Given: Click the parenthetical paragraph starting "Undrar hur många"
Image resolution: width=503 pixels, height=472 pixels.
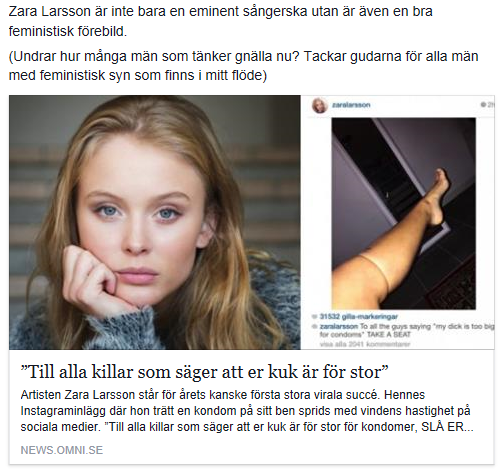Looking at the screenshot, I should [x=243, y=66].
